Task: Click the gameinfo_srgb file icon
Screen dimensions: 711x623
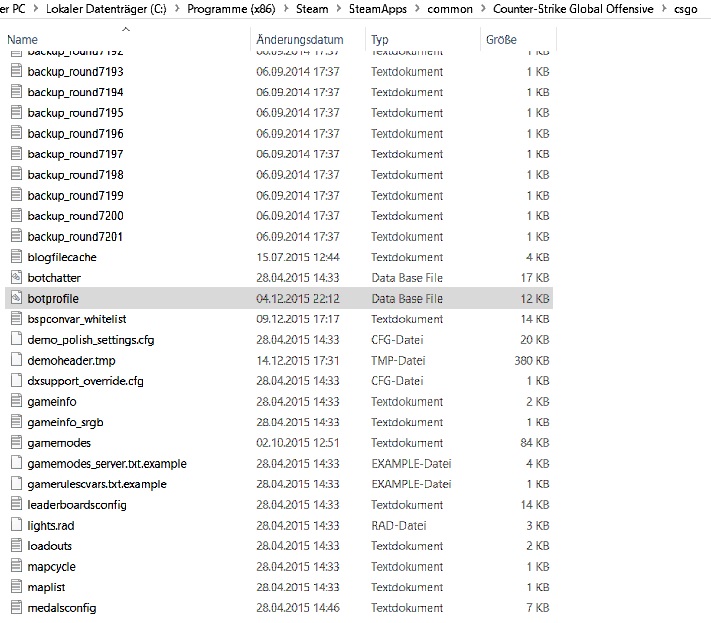Action: [x=16, y=422]
